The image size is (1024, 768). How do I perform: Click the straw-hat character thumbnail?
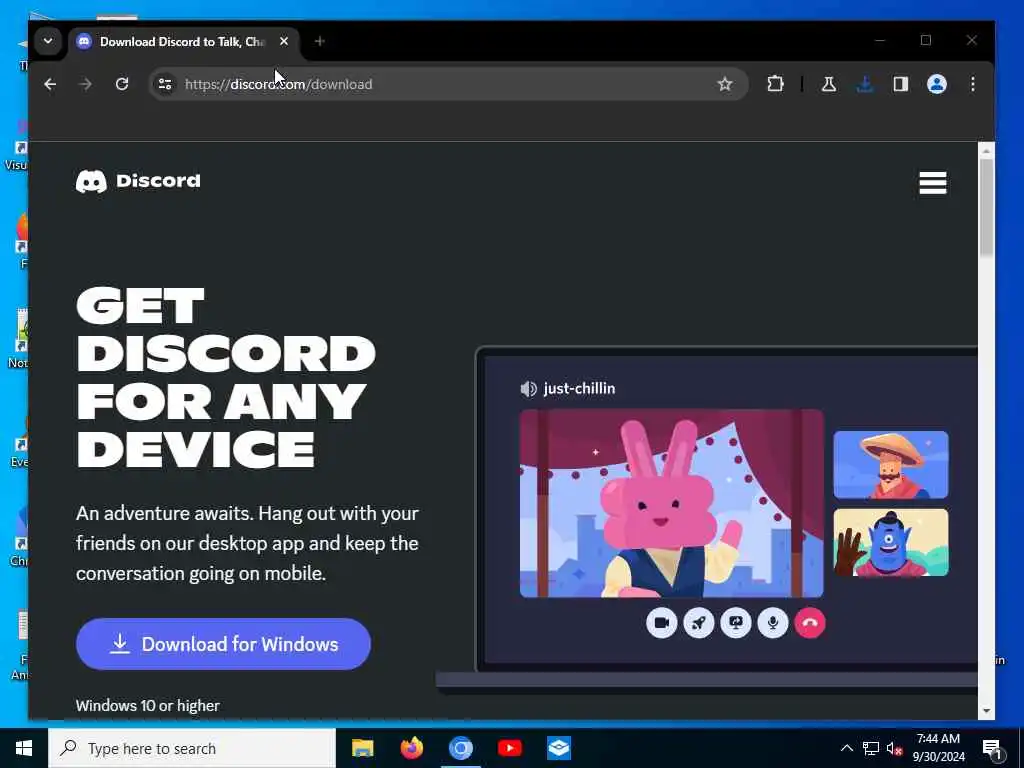[891, 465]
